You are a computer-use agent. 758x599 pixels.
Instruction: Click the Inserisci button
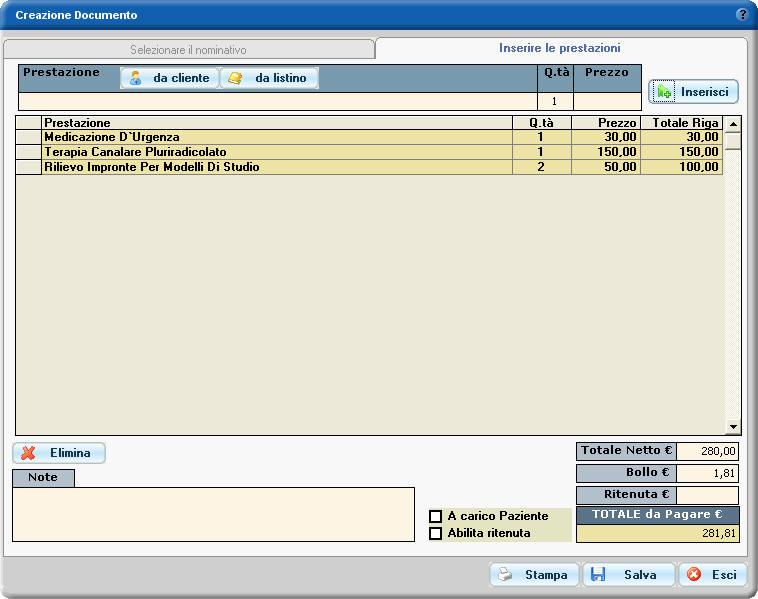pos(693,91)
